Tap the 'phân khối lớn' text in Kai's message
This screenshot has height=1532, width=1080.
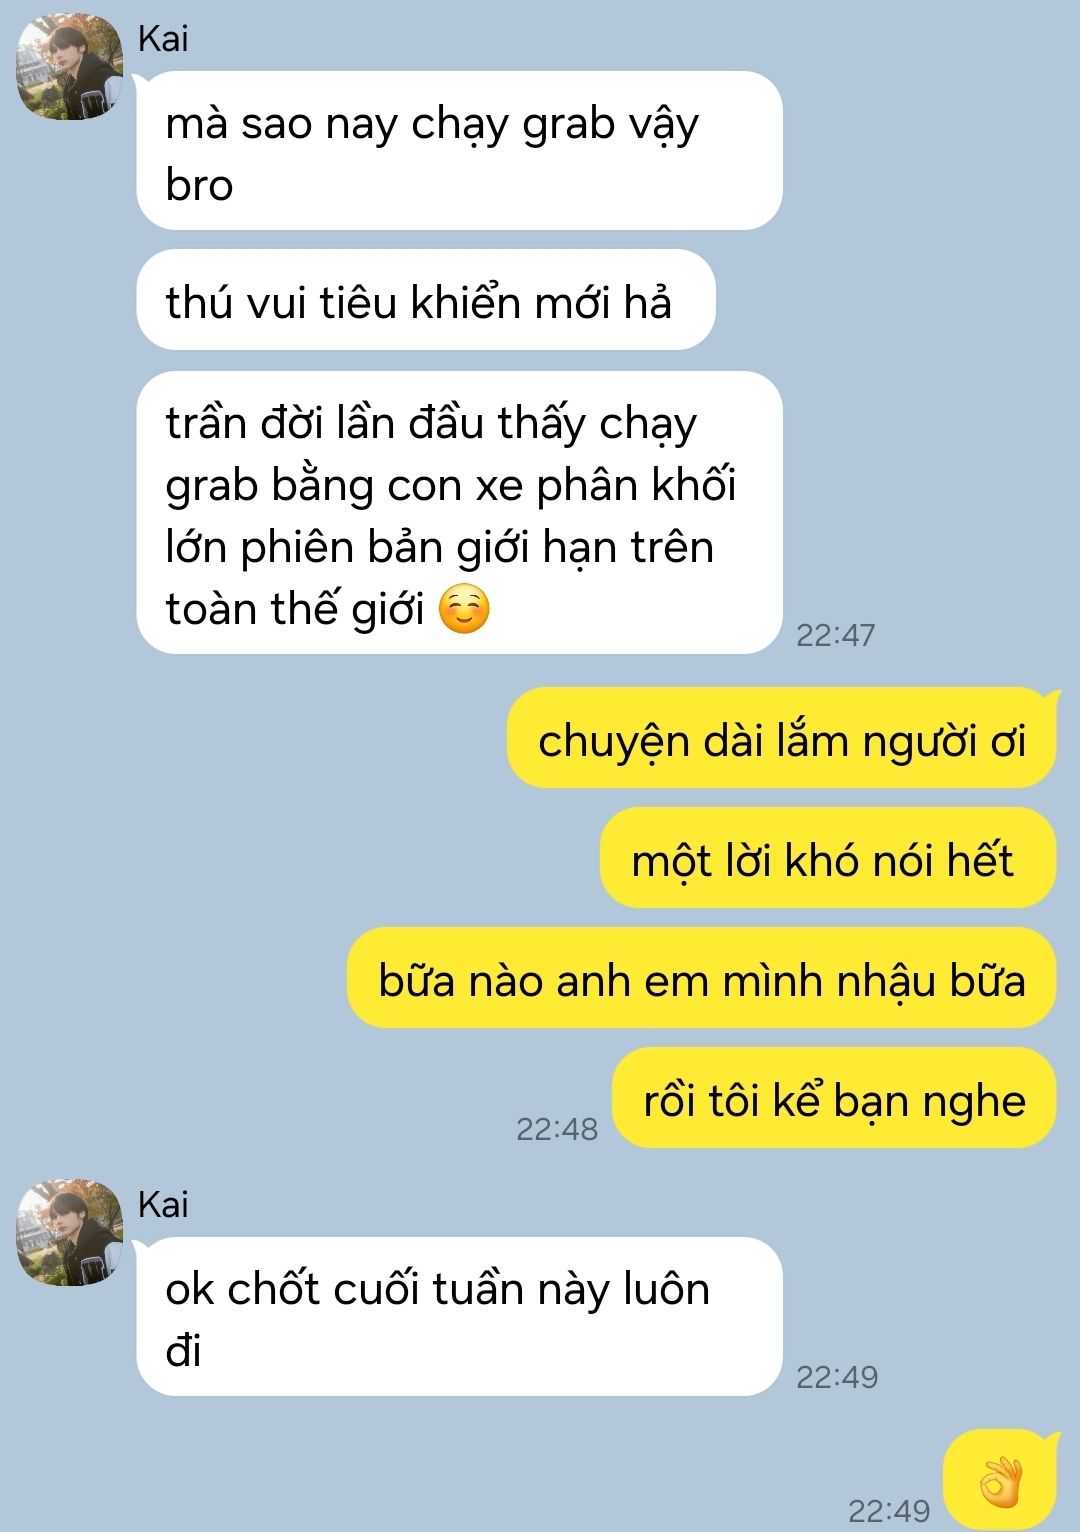coord(450,516)
